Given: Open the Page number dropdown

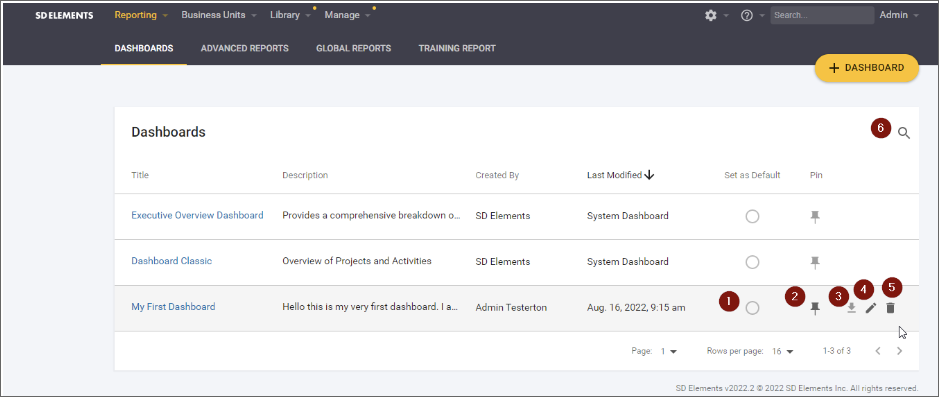Looking at the screenshot, I should click(x=669, y=351).
